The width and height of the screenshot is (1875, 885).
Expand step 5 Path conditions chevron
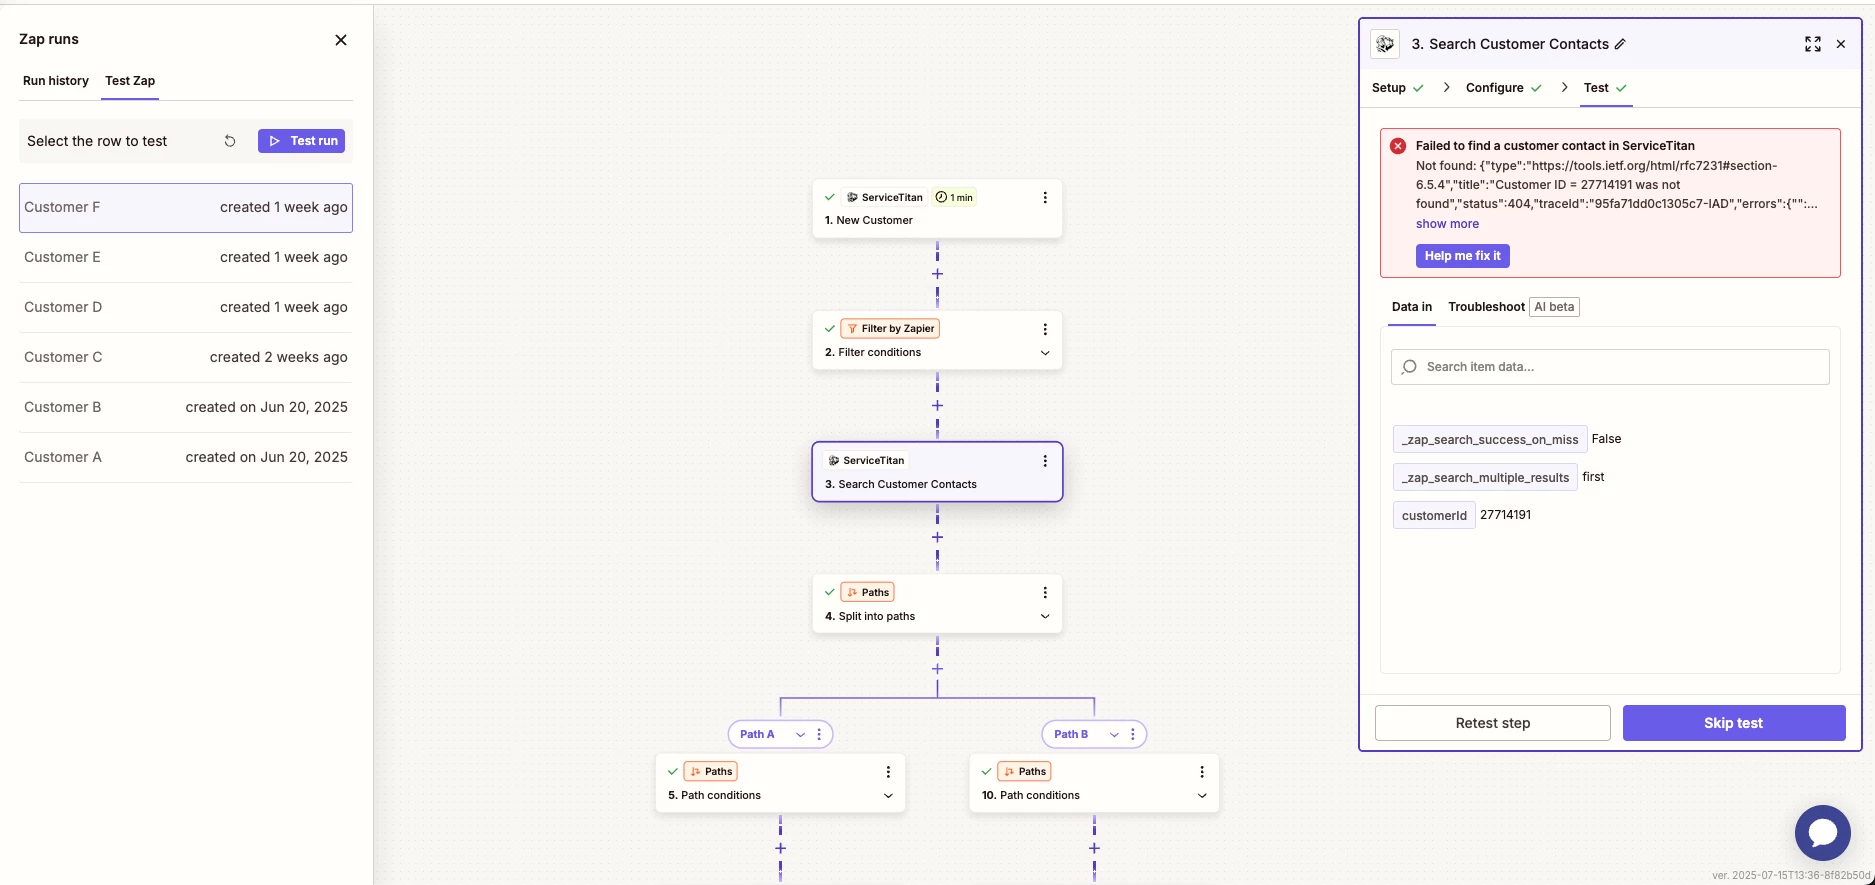coord(888,796)
